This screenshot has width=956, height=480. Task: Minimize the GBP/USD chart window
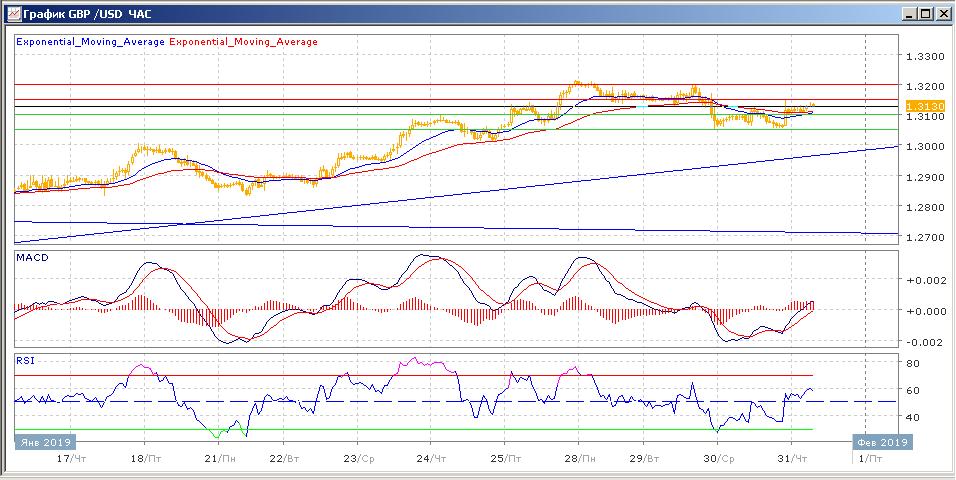[x=909, y=13]
